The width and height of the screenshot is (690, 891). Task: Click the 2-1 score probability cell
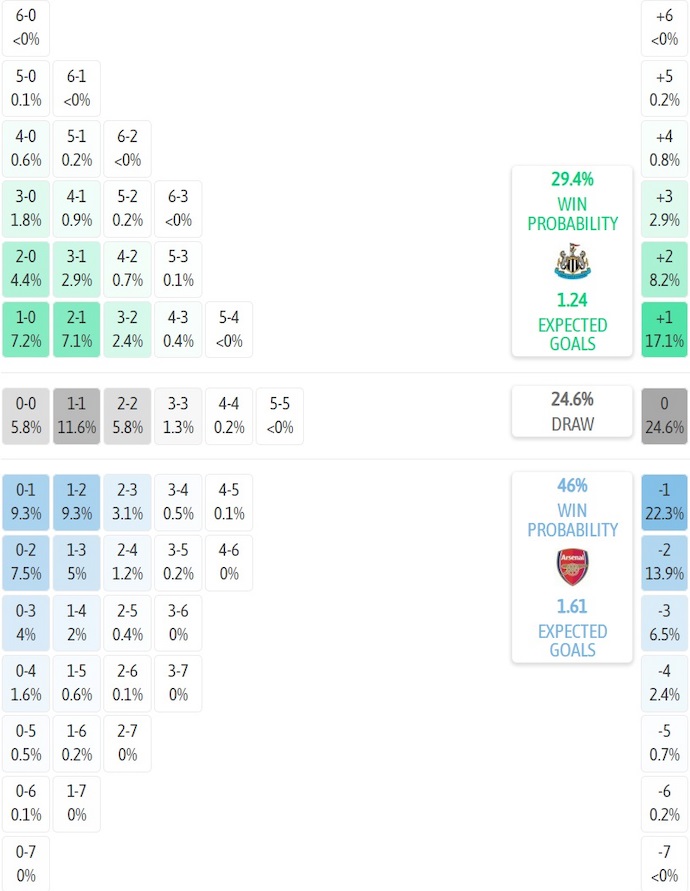[x=77, y=330]
